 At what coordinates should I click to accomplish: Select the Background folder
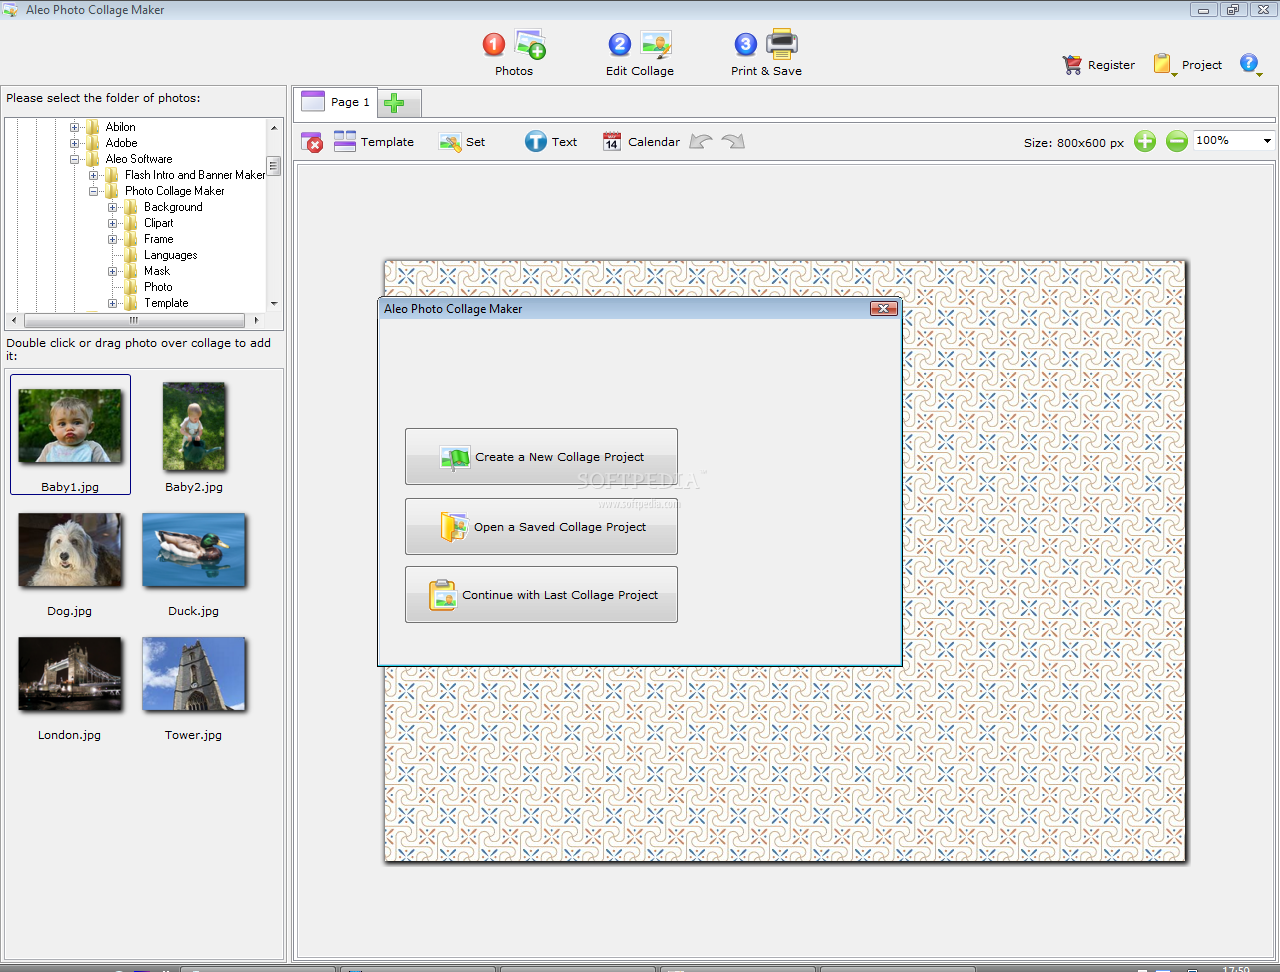(x=173, y=207)
